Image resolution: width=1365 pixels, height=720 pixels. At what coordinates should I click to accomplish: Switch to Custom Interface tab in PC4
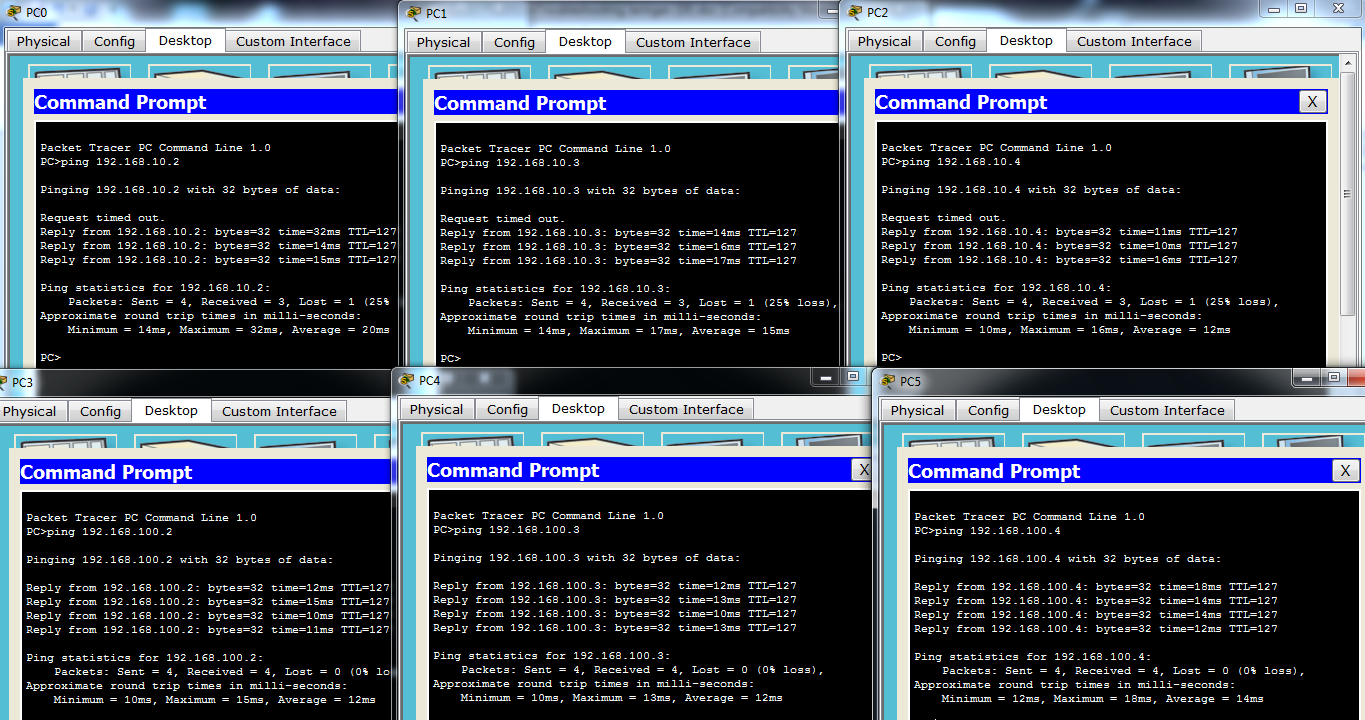[x=686, y=410]
